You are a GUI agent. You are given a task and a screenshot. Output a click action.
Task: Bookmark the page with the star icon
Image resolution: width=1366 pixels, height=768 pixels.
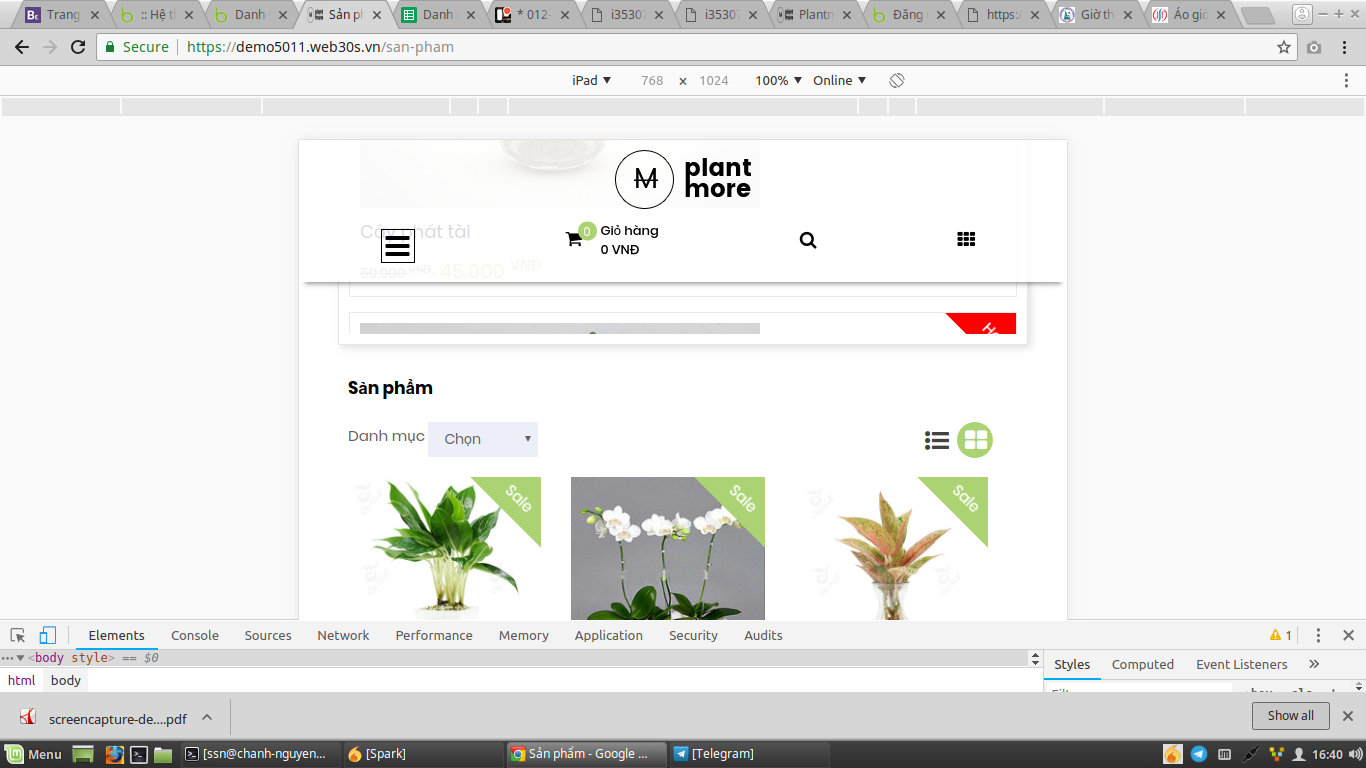coord(1284,47)
